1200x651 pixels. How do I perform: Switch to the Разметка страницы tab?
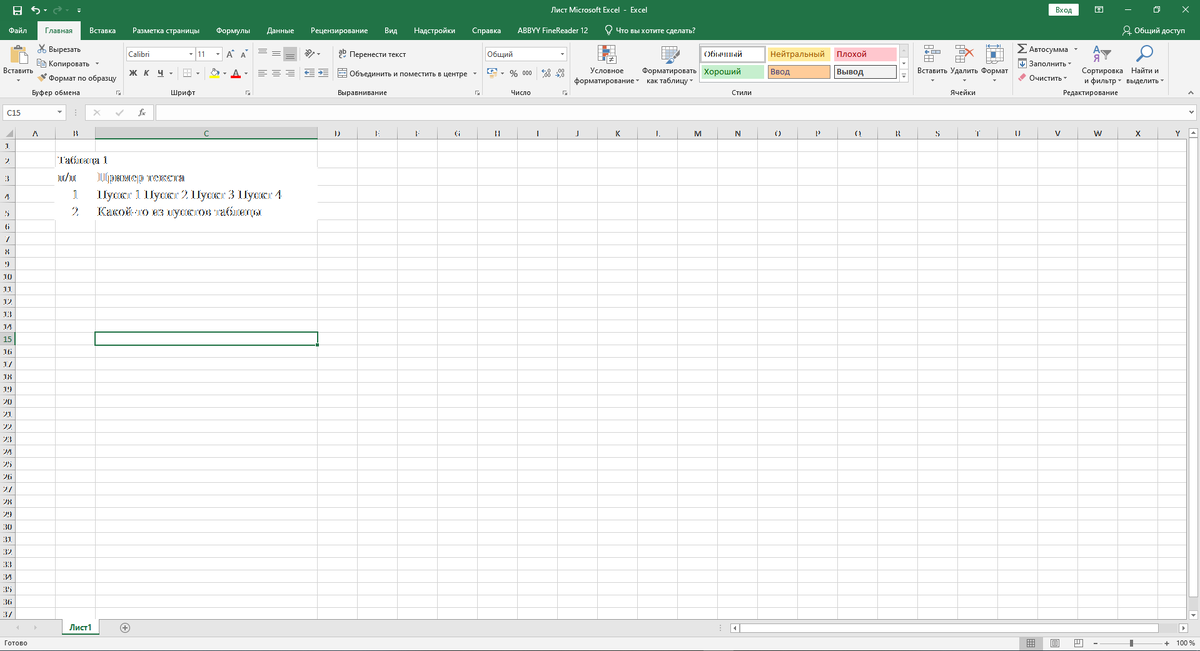(165, 30)
